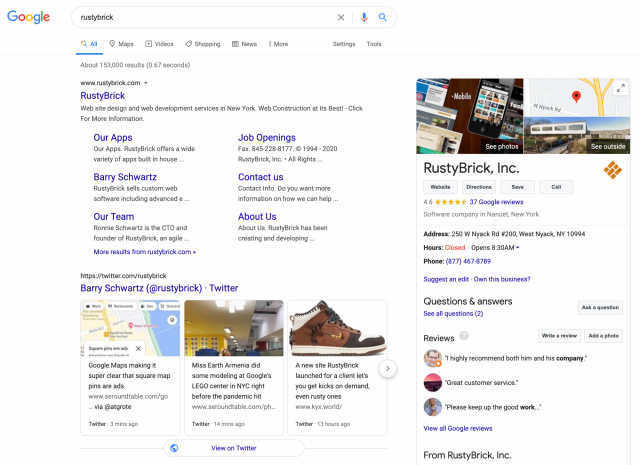Open search Tools
Screen dimensions: 640x465
374,44
